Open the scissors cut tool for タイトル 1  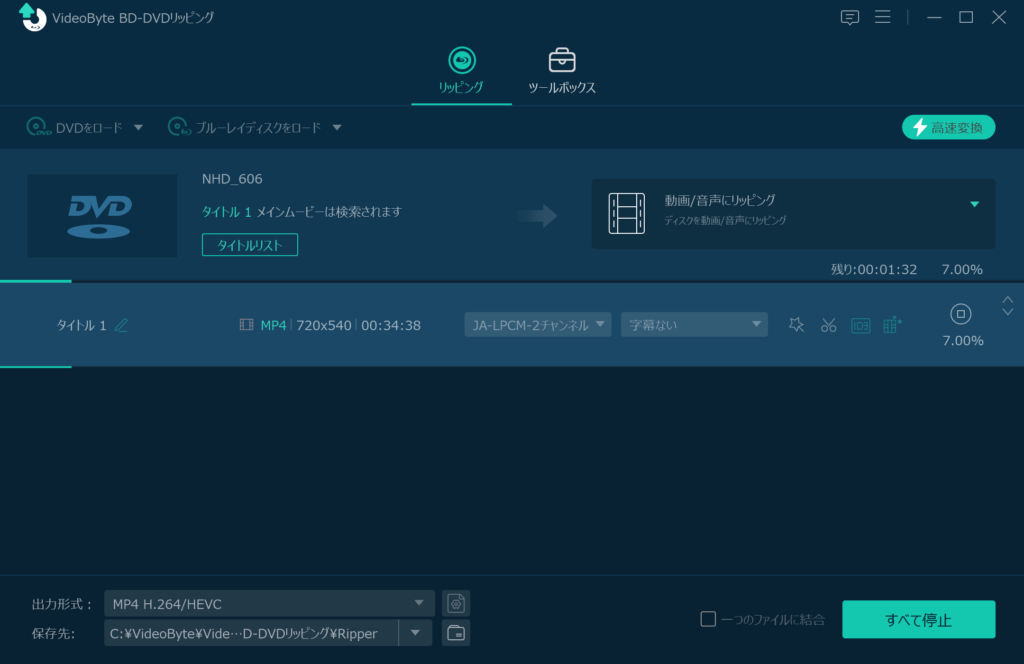click(x=828, y=324)
